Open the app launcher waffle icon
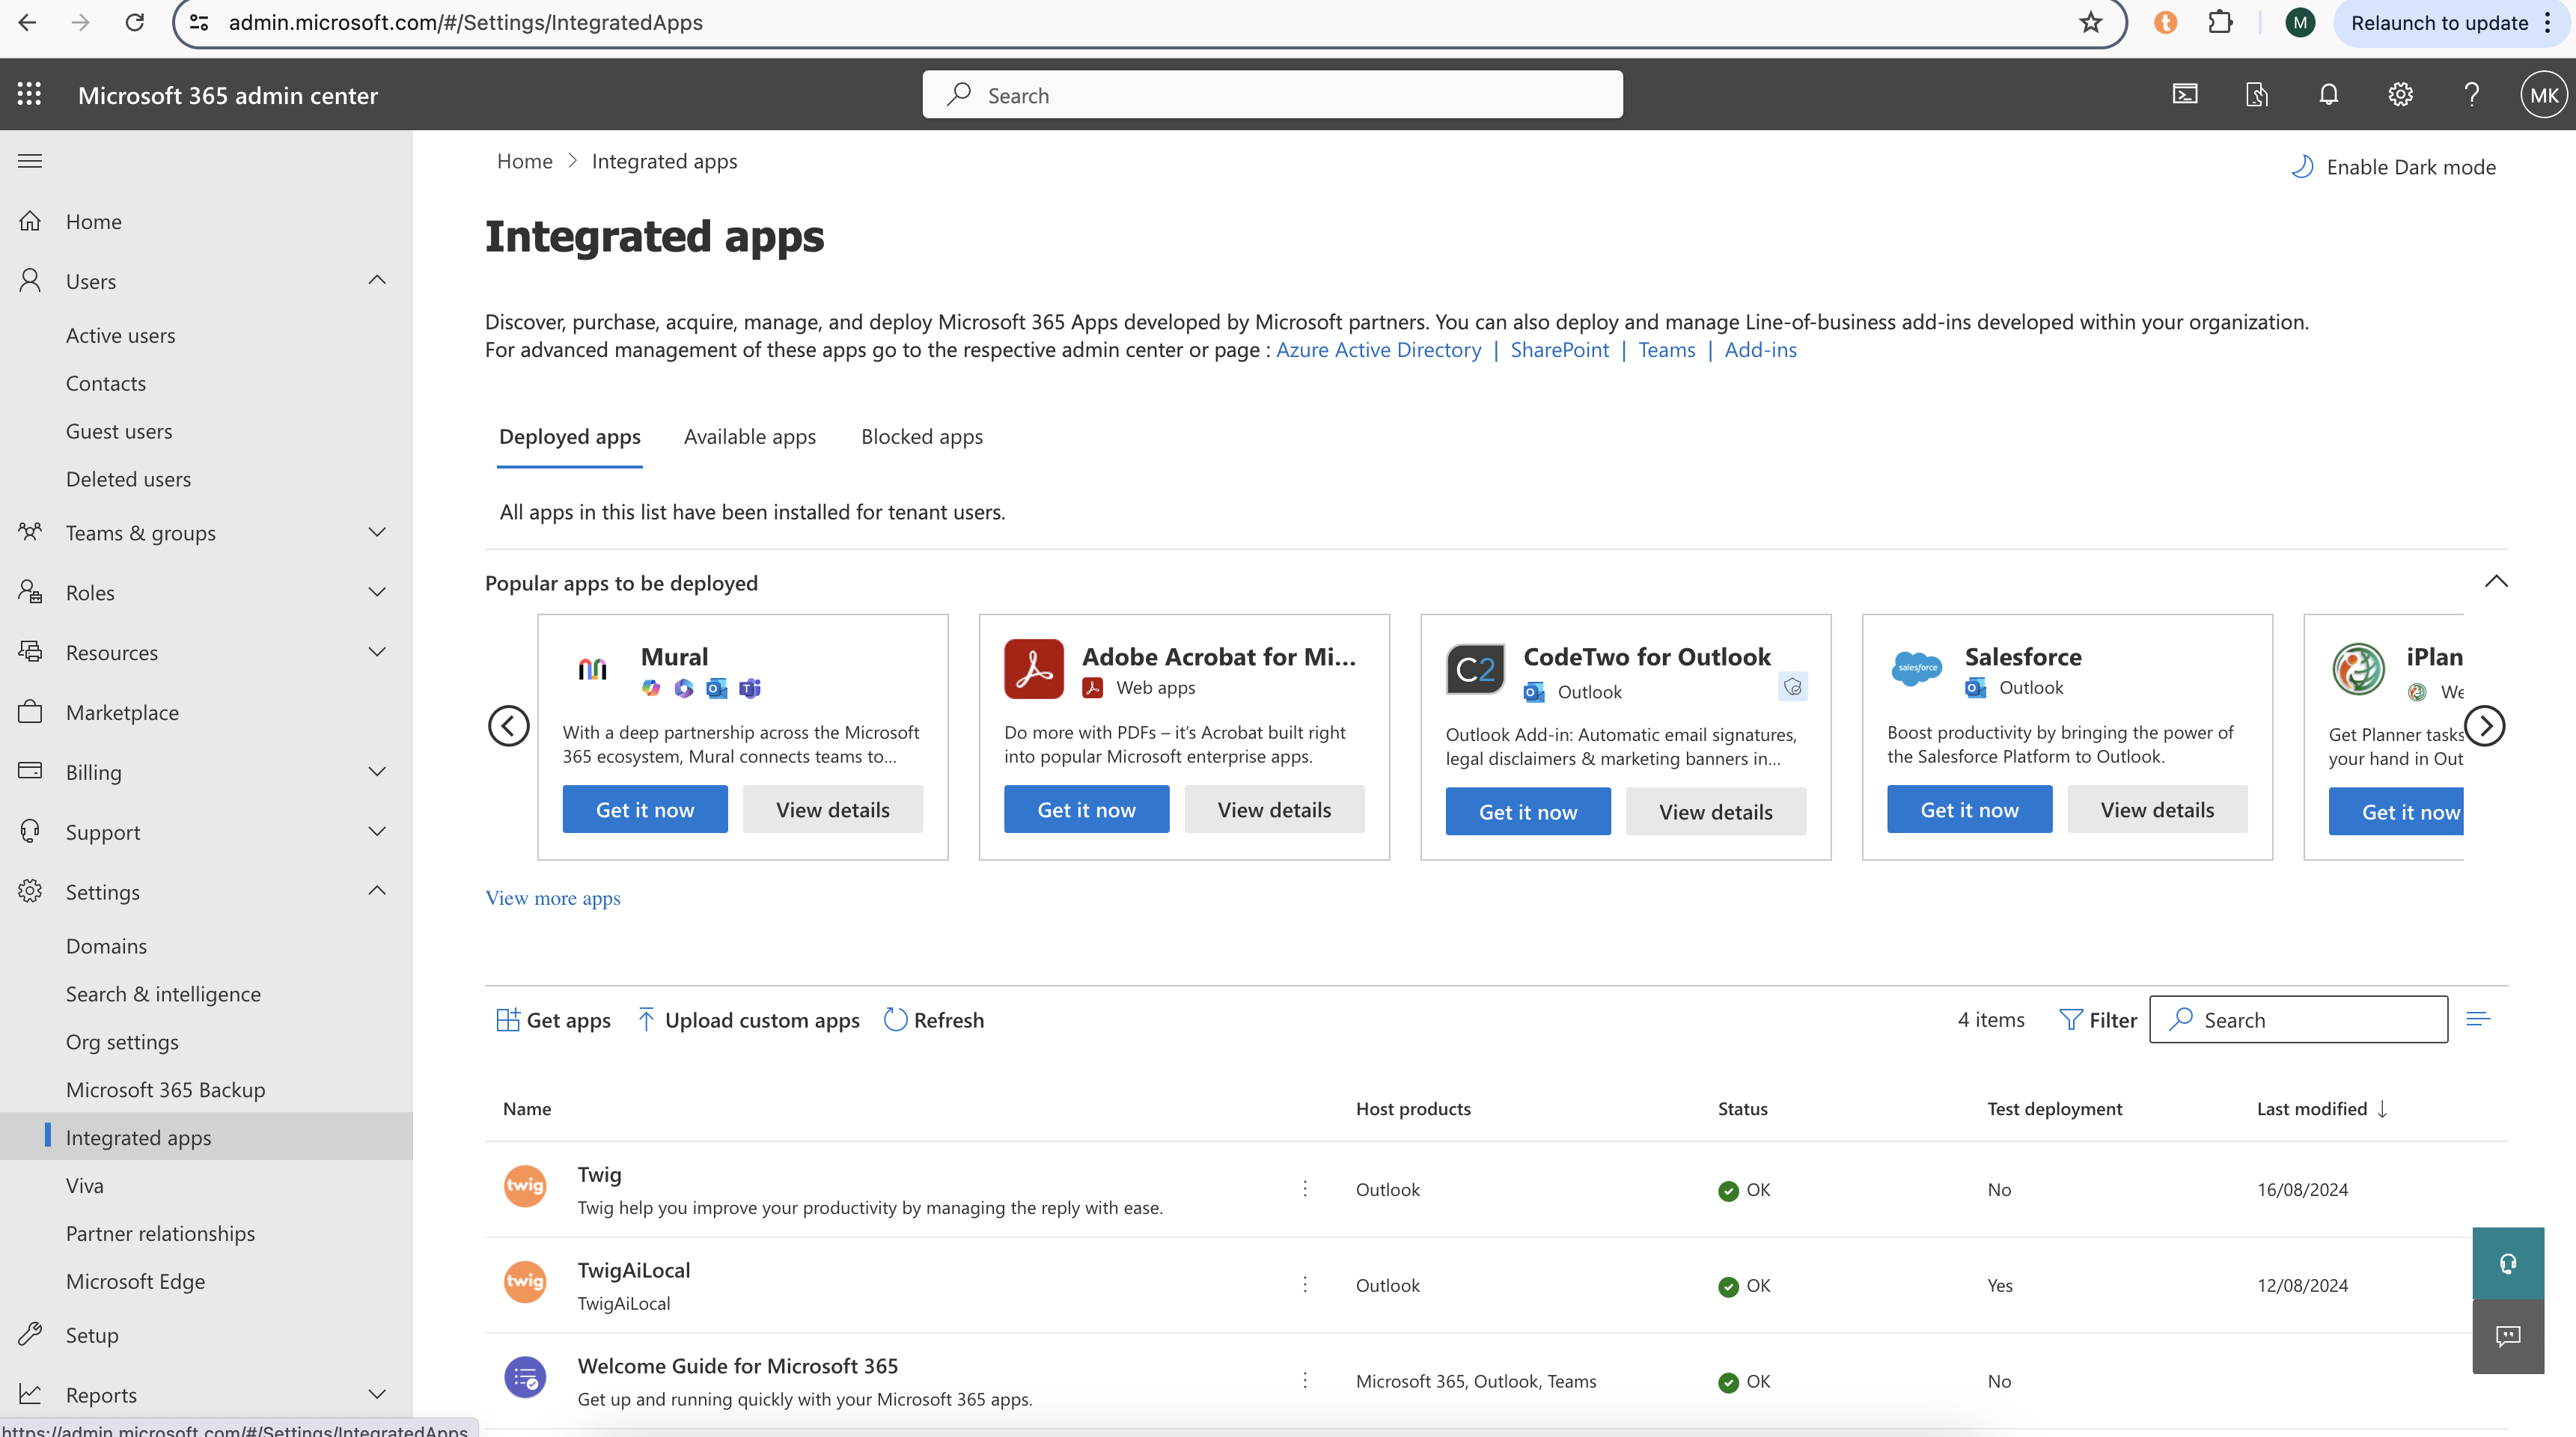The height and width of the screenshot is (1437, 2576). click(x=30, y=95)
